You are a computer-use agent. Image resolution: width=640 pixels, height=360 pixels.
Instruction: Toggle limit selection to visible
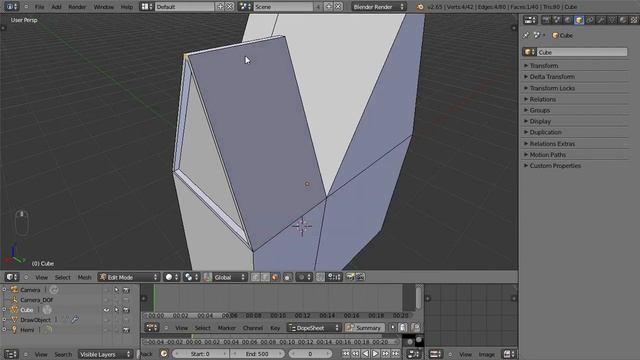pyautogui.click(x=288, y=277)
